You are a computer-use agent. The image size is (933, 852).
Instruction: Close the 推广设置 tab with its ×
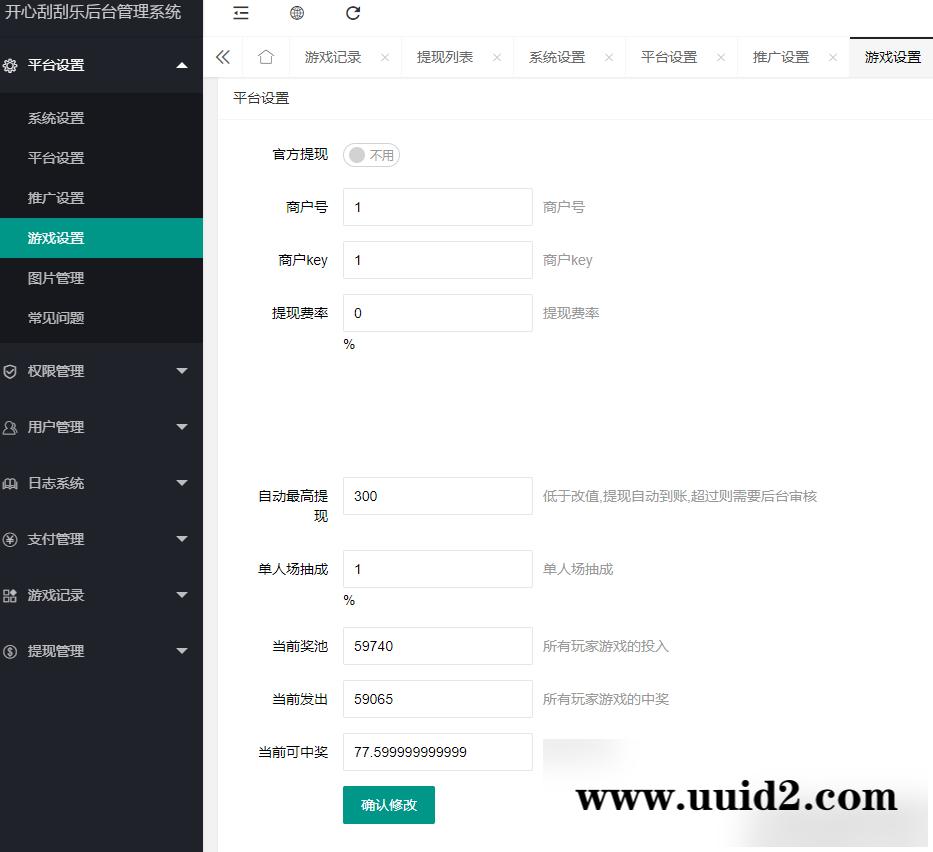[x=831, y=57]
